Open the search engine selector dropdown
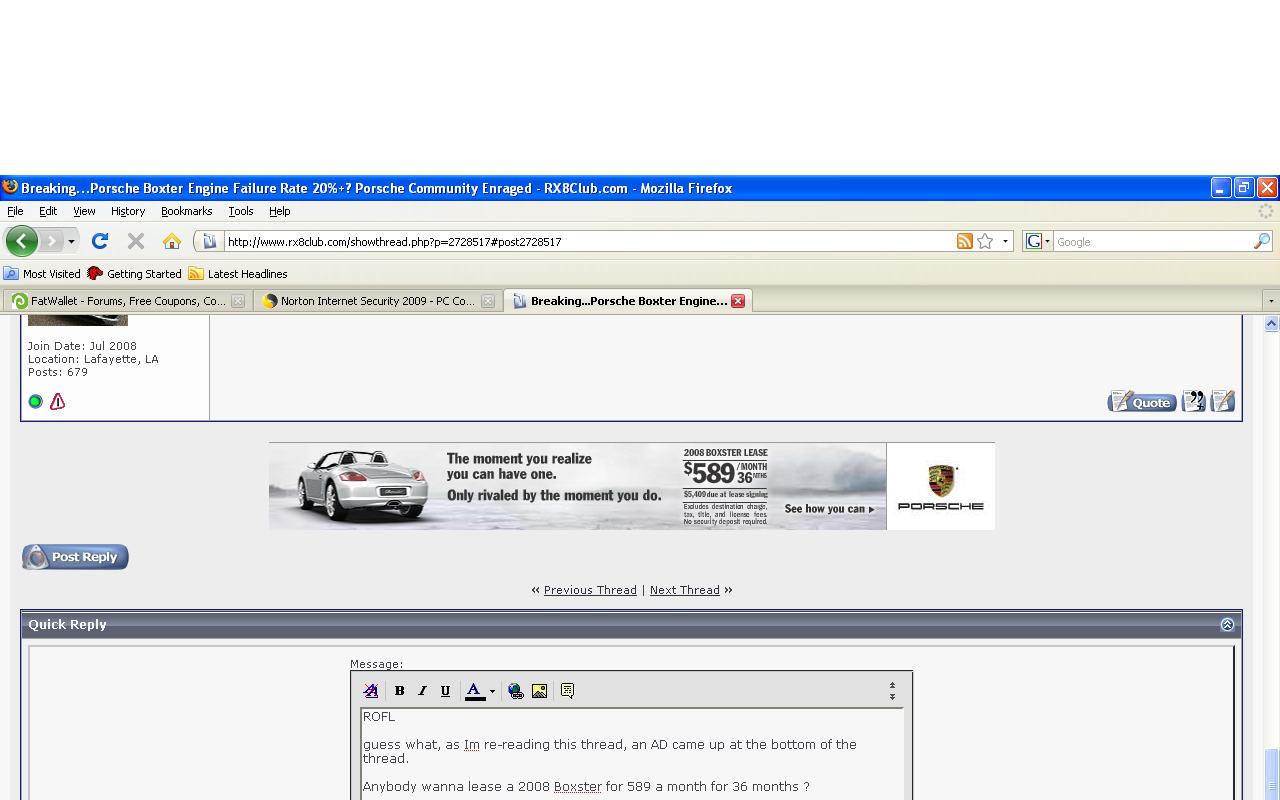The height and width of the screenshot is (800, 1280). tap(1038, 241)
